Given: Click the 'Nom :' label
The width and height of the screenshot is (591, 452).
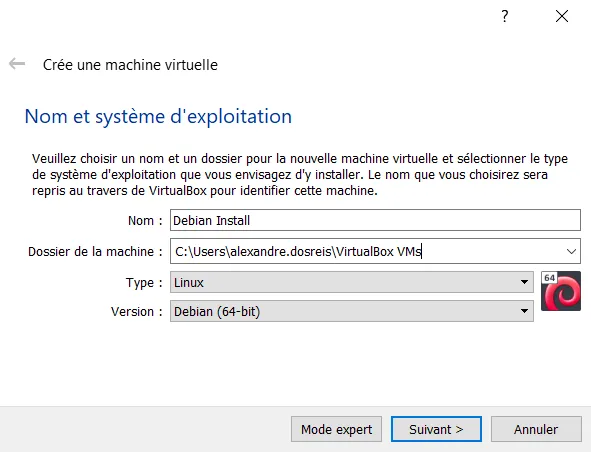Looking at the screenshot, I should point(145,221).
